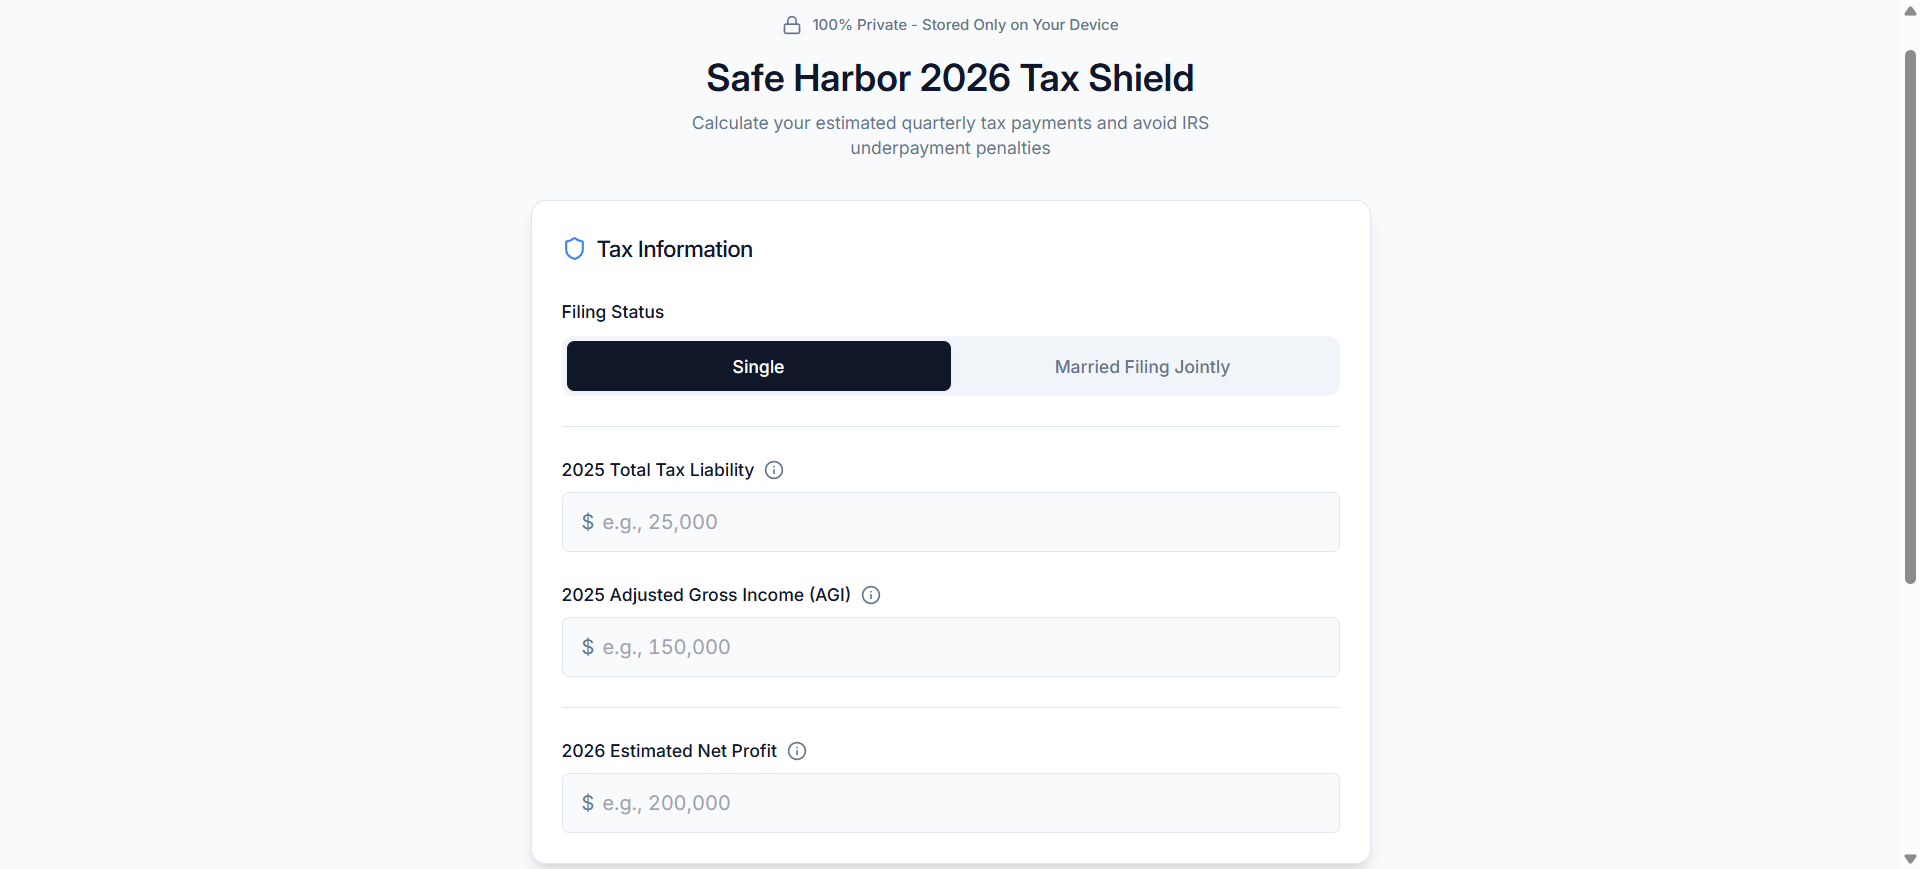The height and width of the screenshot is (869, 1920).
Task: Click the dollar sign in the AGI field
Action: (588, 646)
